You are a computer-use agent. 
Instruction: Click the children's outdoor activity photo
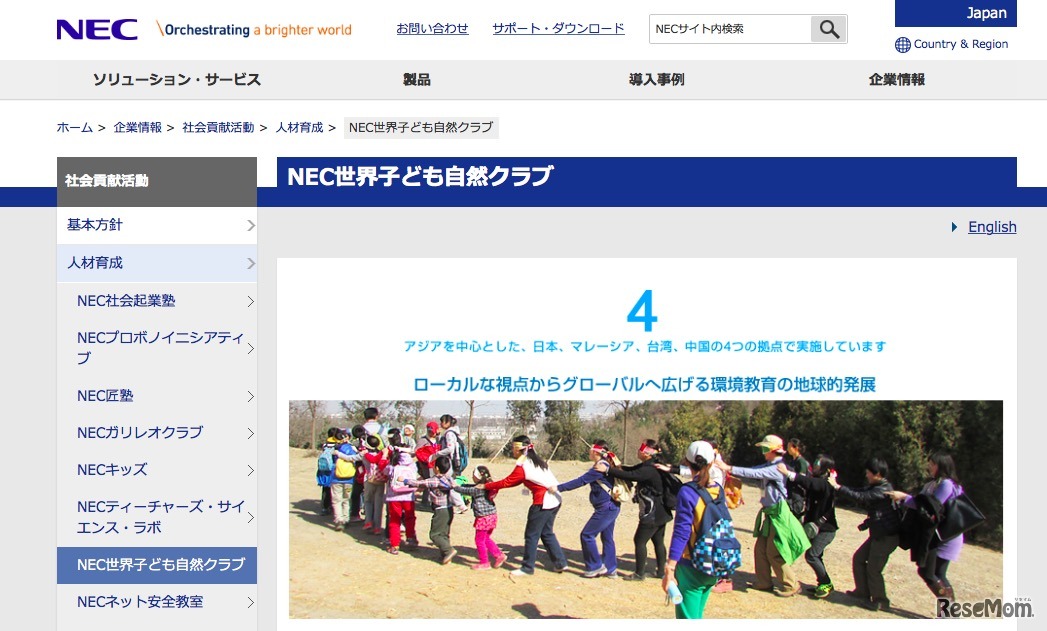click(x=646, y=509)
